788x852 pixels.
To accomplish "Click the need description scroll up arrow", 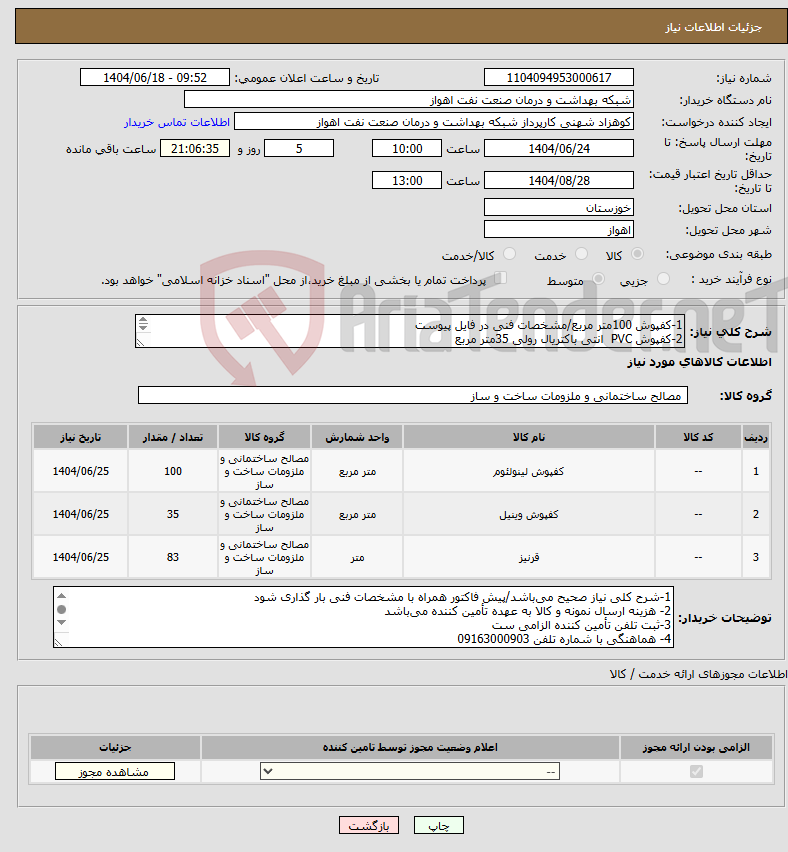I will 143,320.
